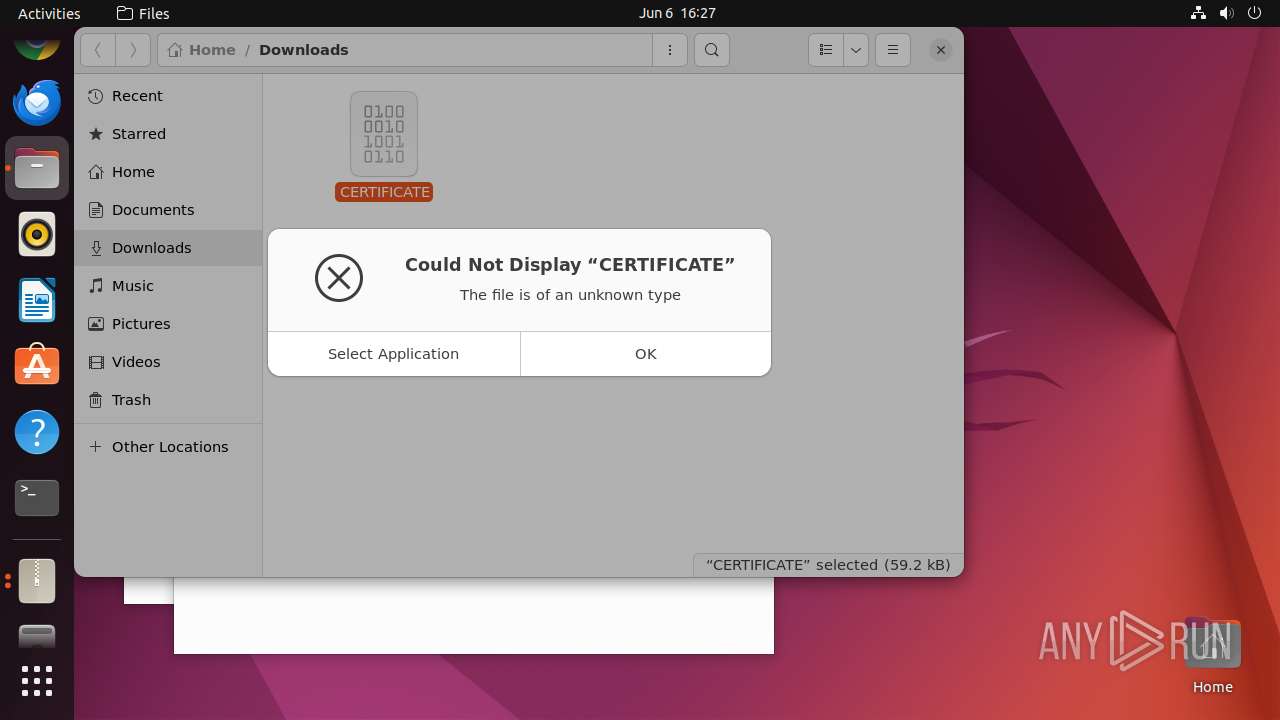Open Archive Manager from the dock
Viewport: 1280px width, 720px height.
[x=37, y=580]
